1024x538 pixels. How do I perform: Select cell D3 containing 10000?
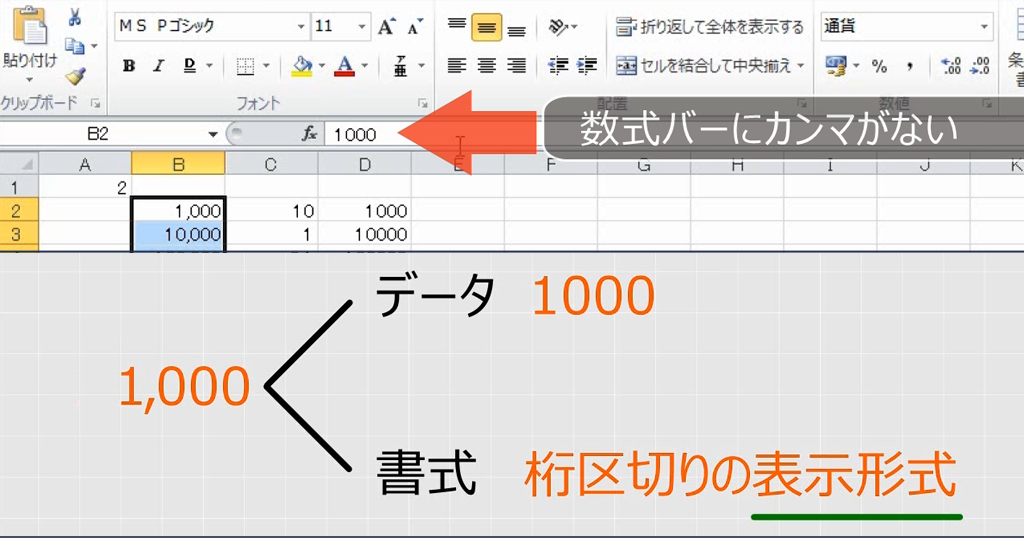coord(364,234)
